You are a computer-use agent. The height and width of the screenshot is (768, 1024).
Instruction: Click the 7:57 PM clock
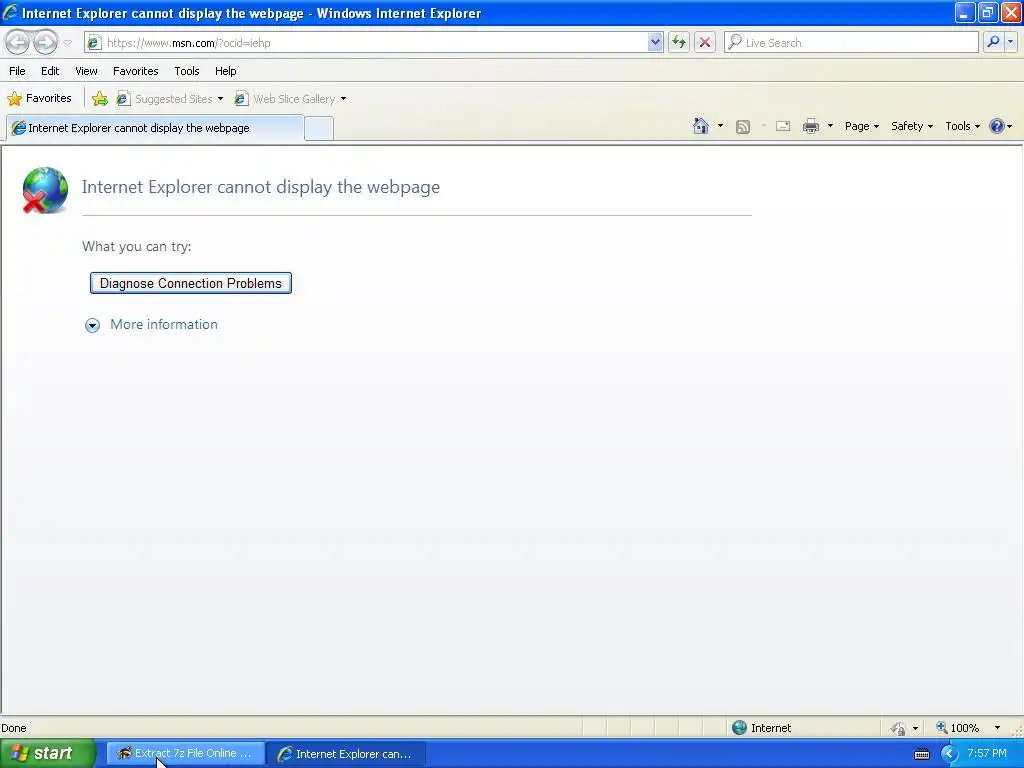click(987, 753)
